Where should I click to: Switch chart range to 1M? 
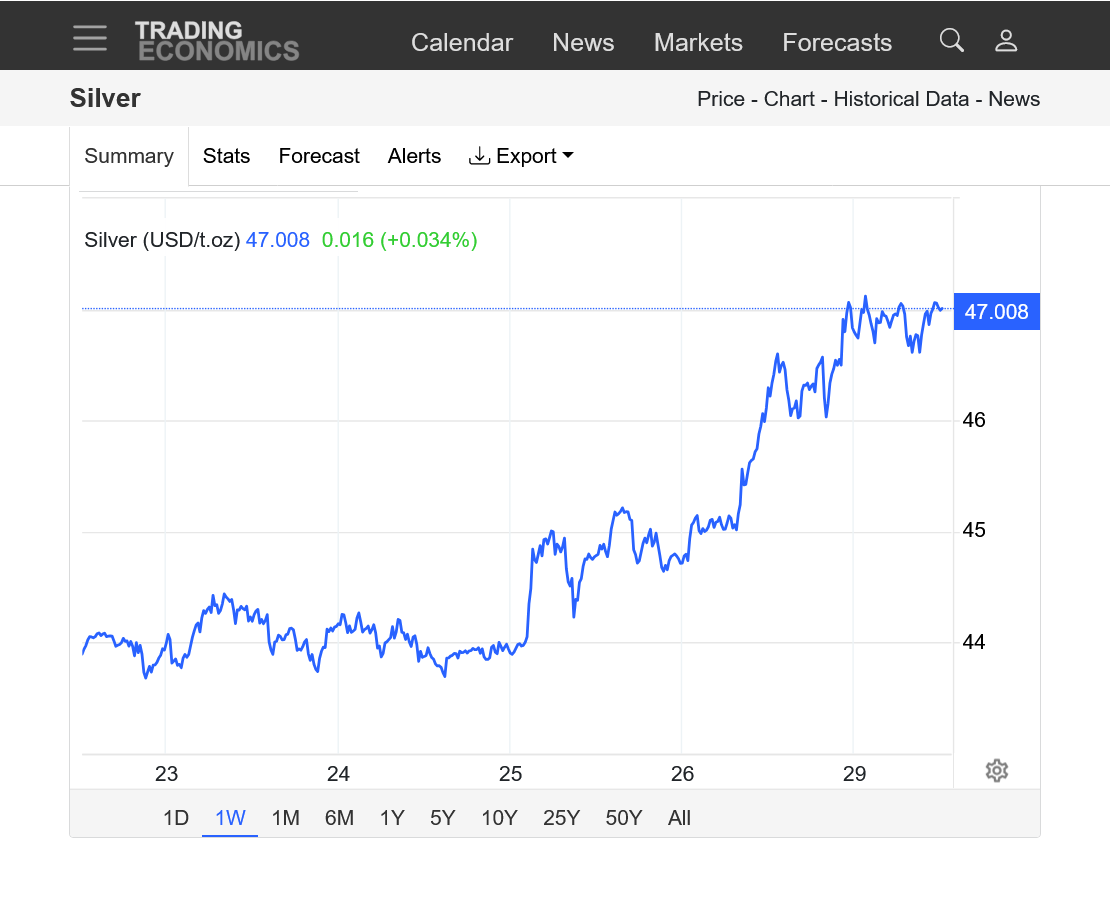point(286,818)
